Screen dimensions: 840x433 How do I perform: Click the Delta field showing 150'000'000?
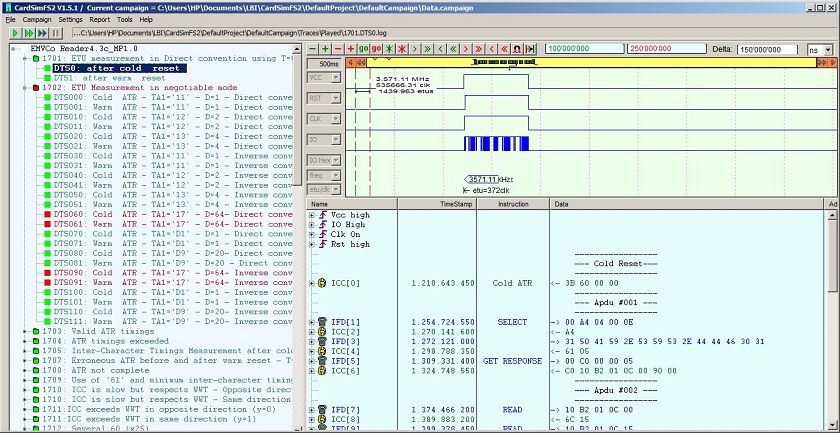(768, 49)
